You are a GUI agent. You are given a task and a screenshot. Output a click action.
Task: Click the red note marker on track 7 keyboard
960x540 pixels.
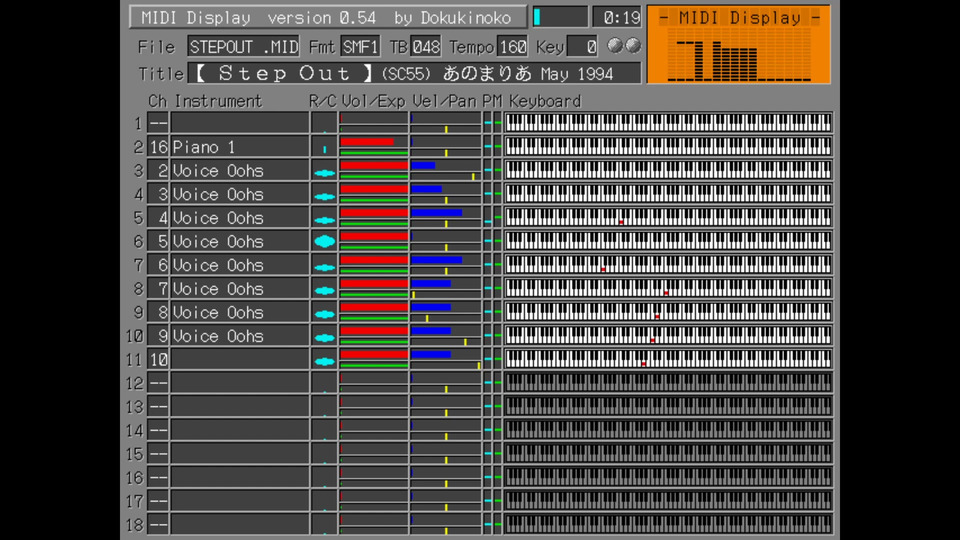tap(603, 269)
